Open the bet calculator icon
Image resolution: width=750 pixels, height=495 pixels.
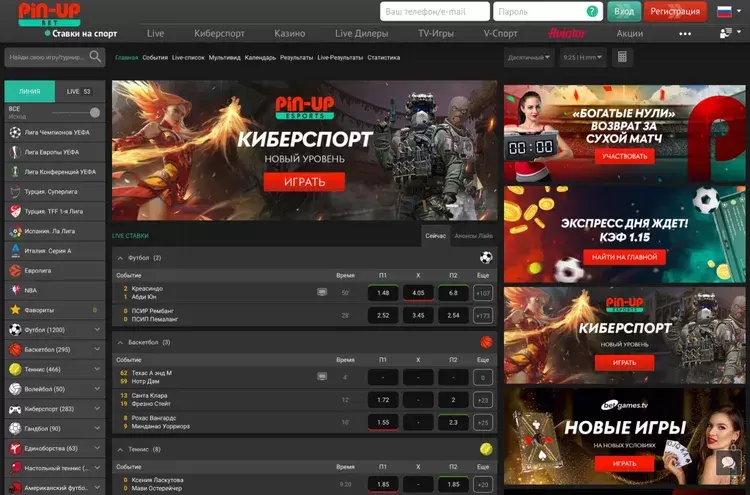point(622,57)
